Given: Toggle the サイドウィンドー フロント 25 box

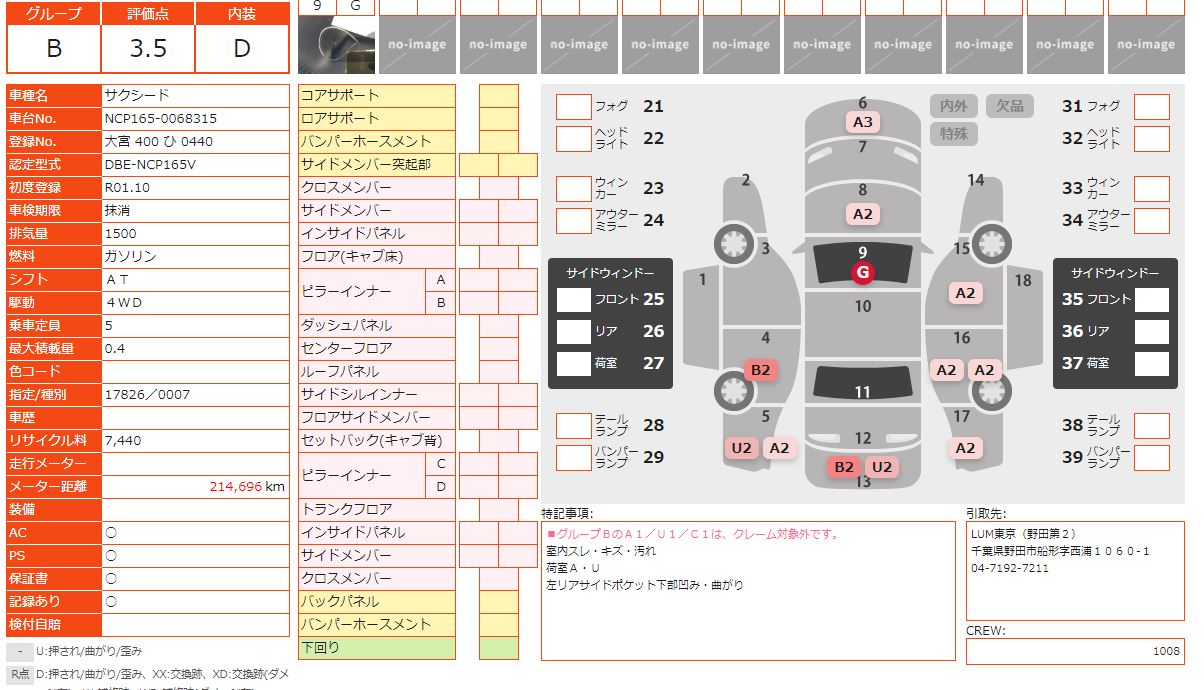Looking at the screenshot, I should pyautogui.click(x=574, y=299).
